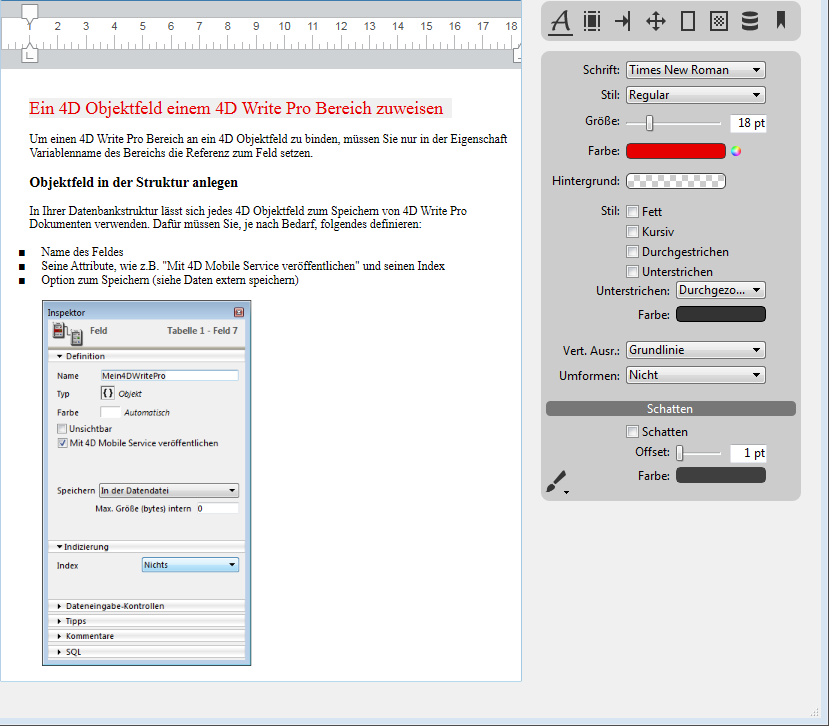Open the tab stops panel icon
Image resolution: width=829 pixels, height=726 pixels.
click(x=623, y=21)
